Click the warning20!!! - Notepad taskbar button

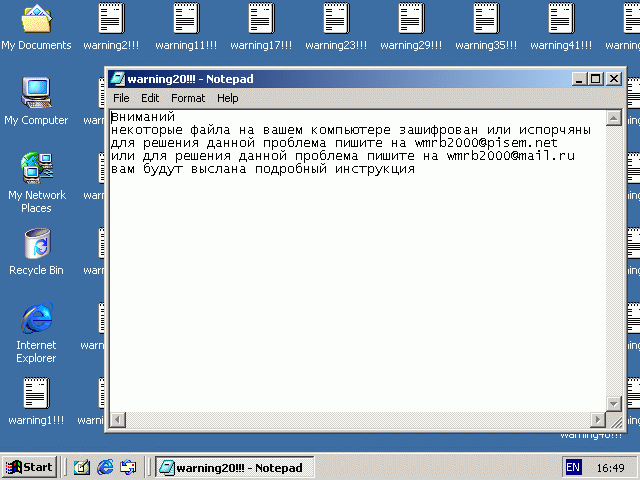click(234, 467)
